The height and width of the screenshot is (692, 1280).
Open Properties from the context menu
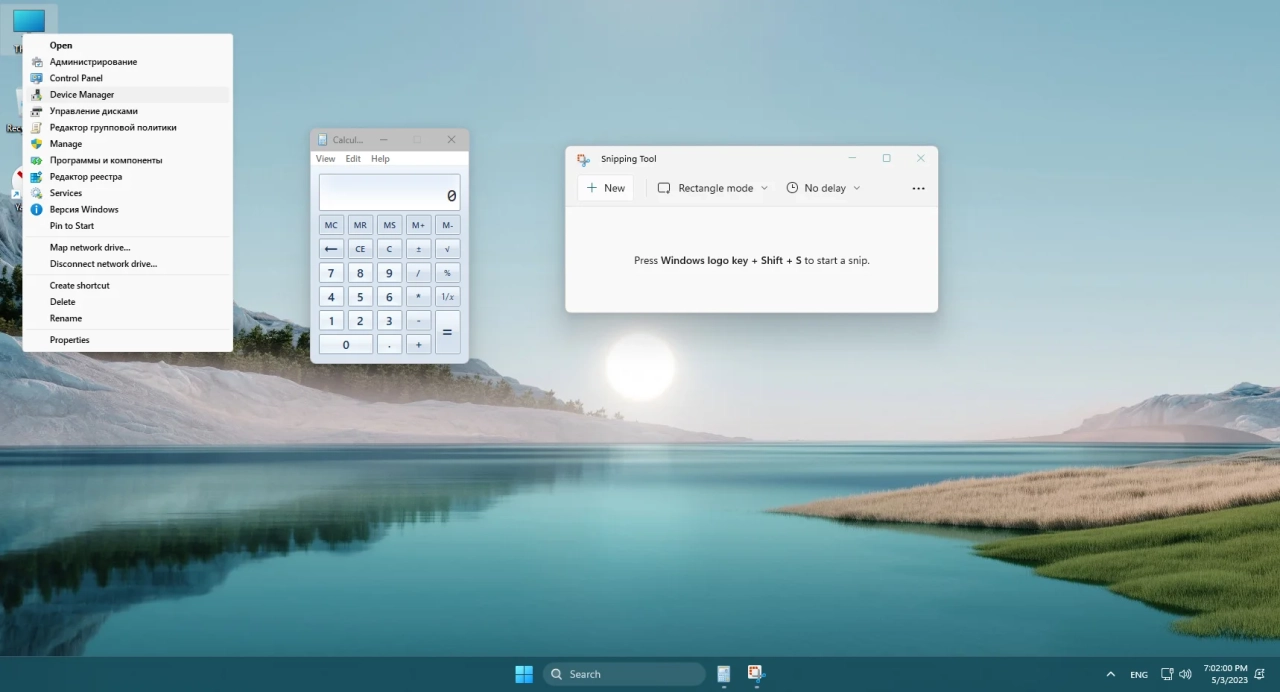click(128, 340)
